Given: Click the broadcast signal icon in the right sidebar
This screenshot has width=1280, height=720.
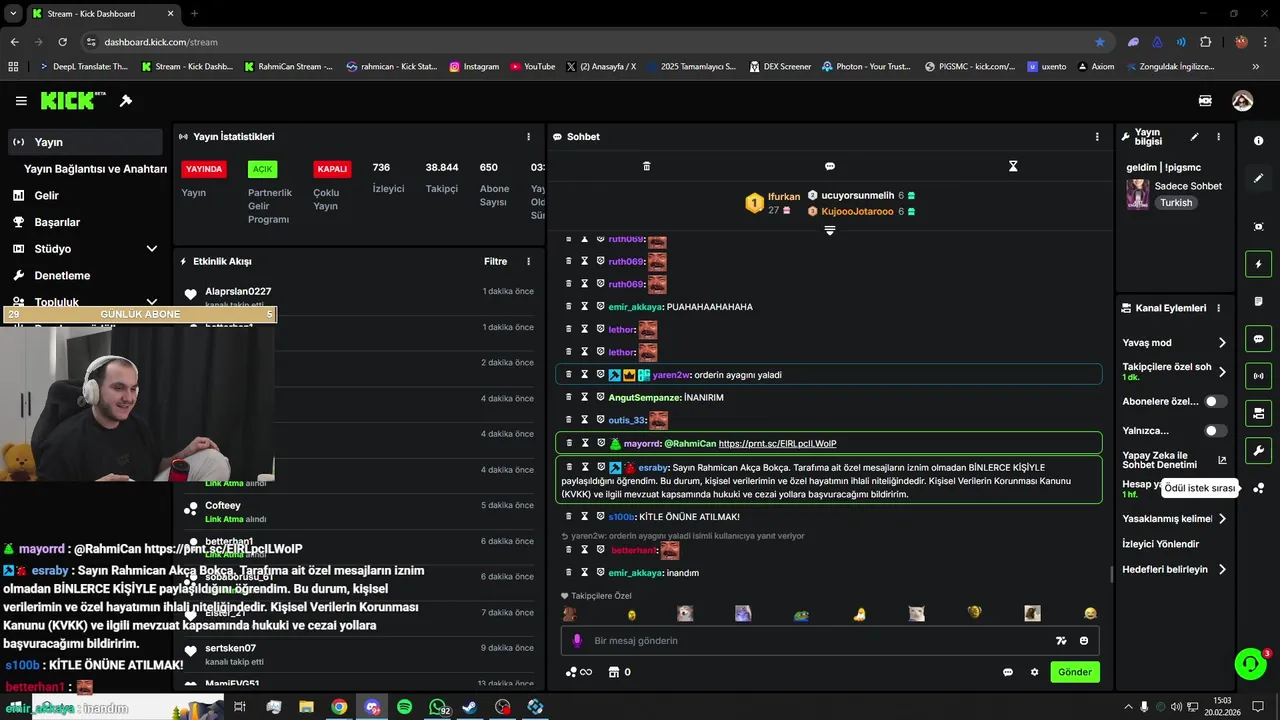Looking at the screenshot, I should (1258, 376).
